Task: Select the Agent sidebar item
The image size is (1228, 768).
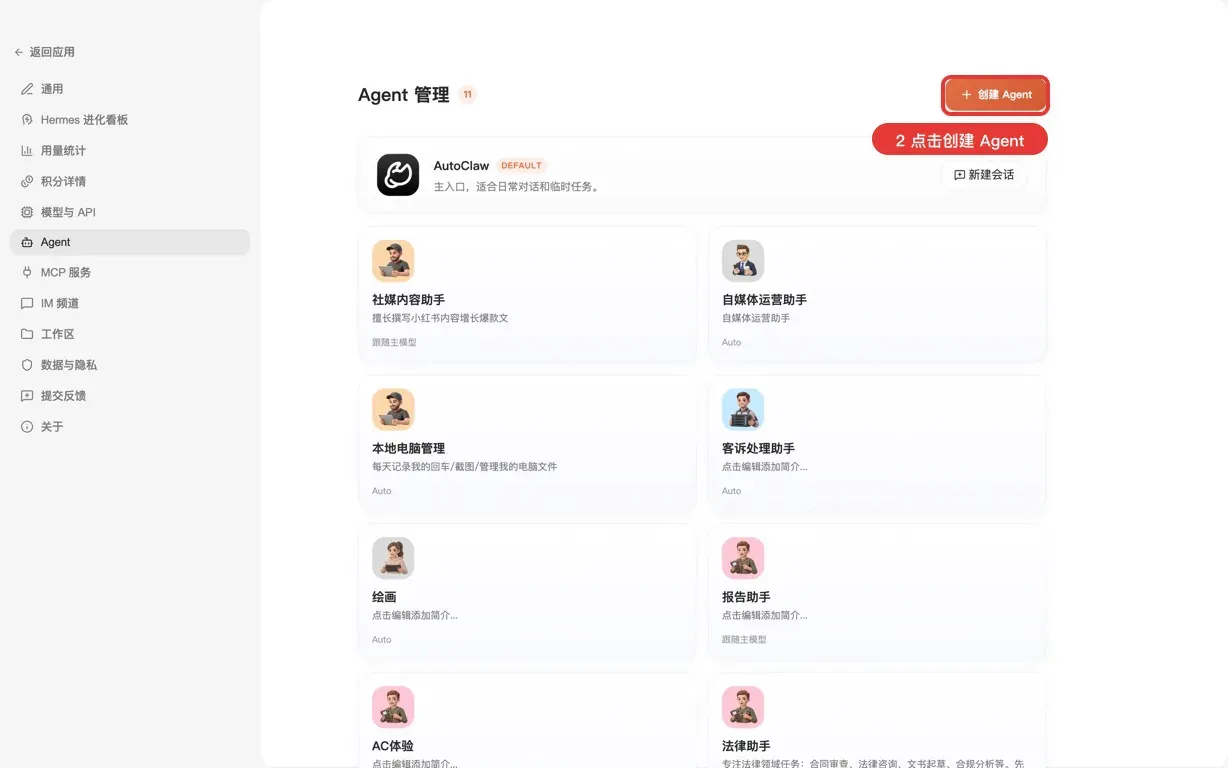Action: pos(130,242)
